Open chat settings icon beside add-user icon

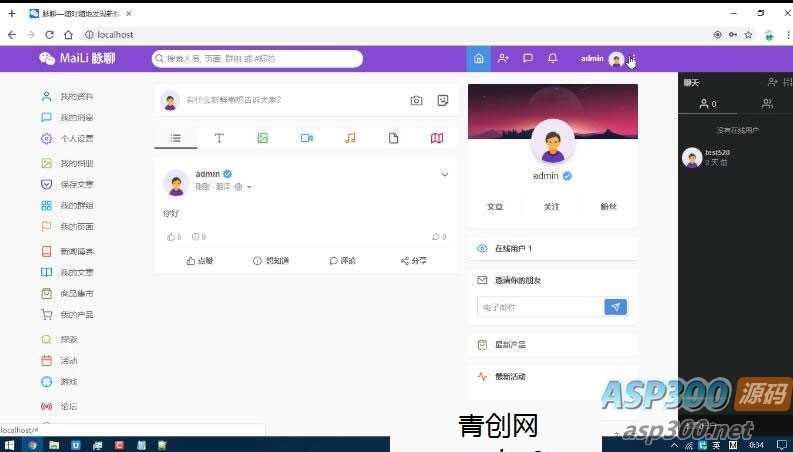pos(787,82)
